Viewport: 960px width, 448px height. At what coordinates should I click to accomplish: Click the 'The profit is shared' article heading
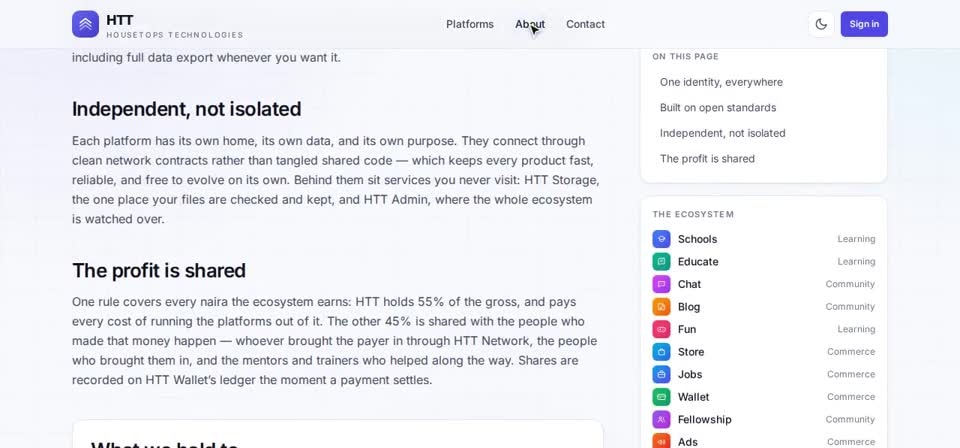click(159, 271)
